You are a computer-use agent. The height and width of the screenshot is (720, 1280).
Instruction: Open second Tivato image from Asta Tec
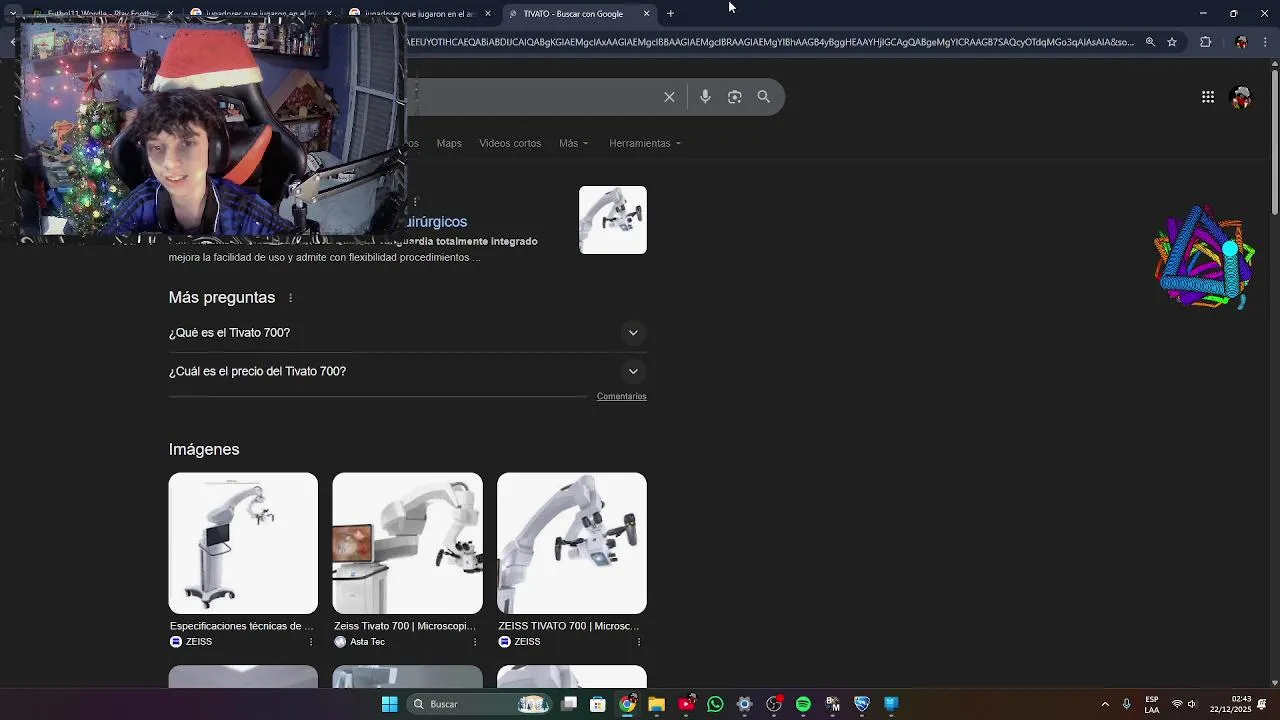(407, 543)
